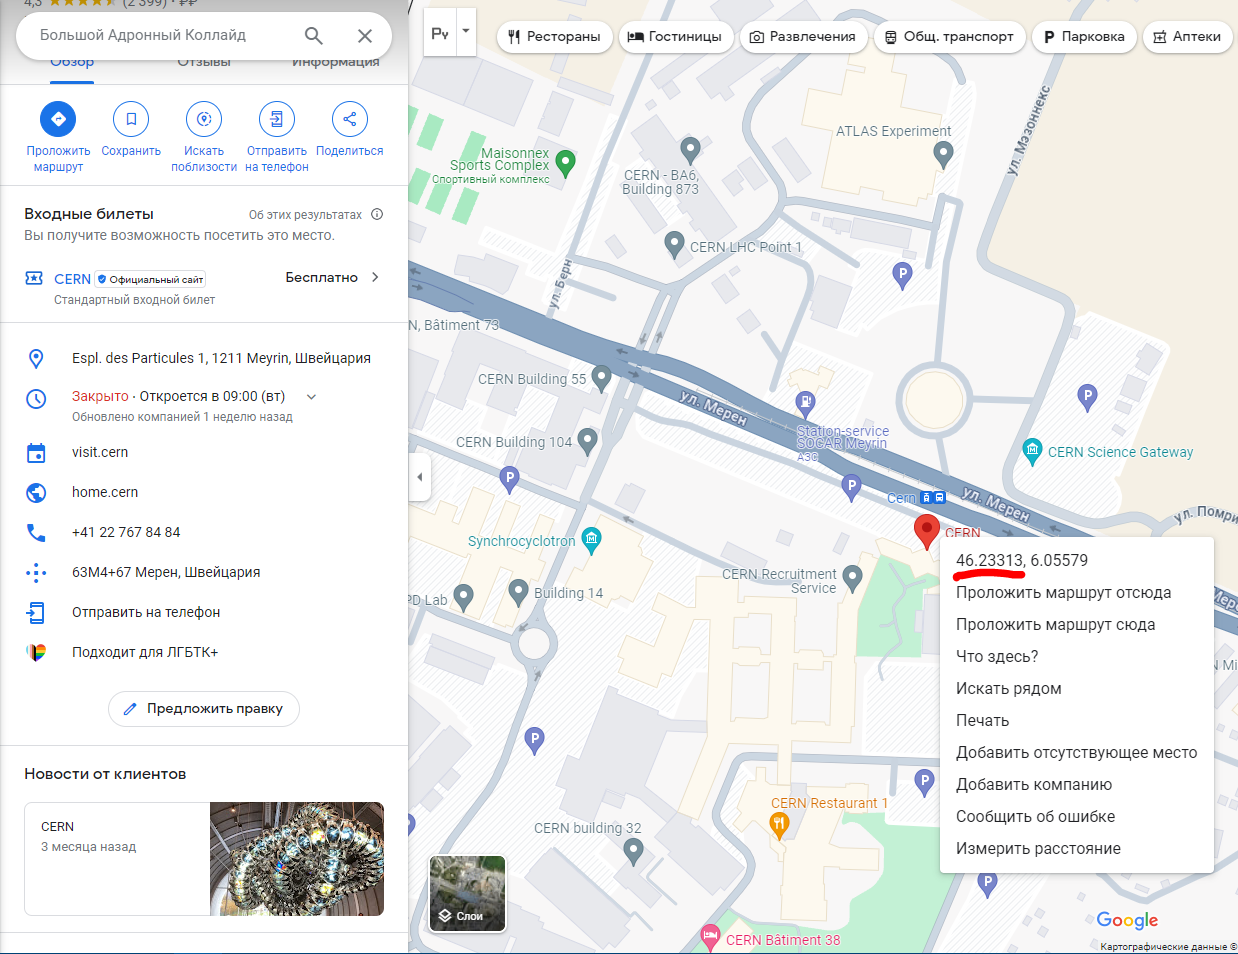This screenshot has height=954, width=1238.
Task: Click the info icon beside 'Об этих результатах'
Action: pyautogui.click(x=377, y=214)
